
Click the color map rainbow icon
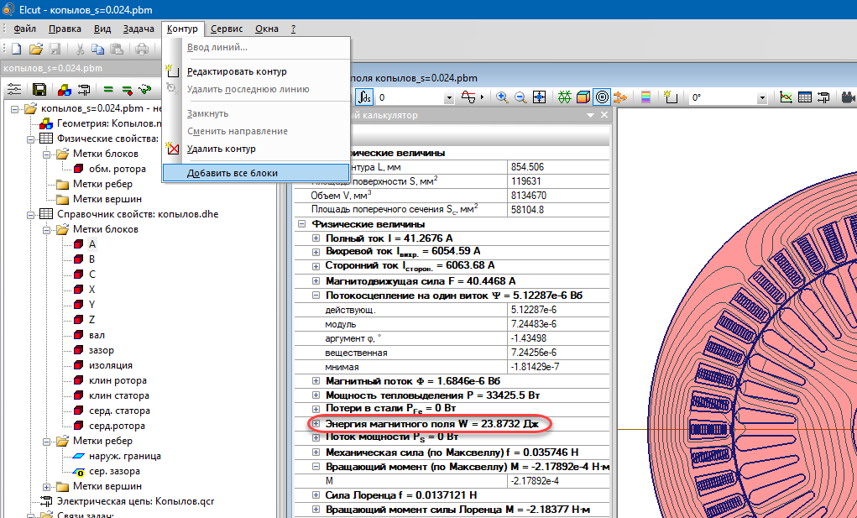pos(646,98)
